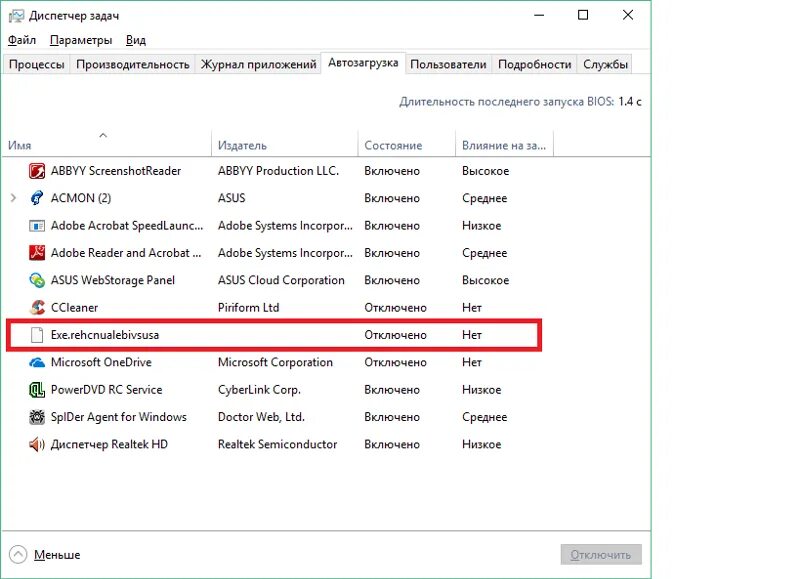Click the ABBYY ScreenshotReader icon
This screenshot has height=579, width=800.
click(x=37, y=171)
